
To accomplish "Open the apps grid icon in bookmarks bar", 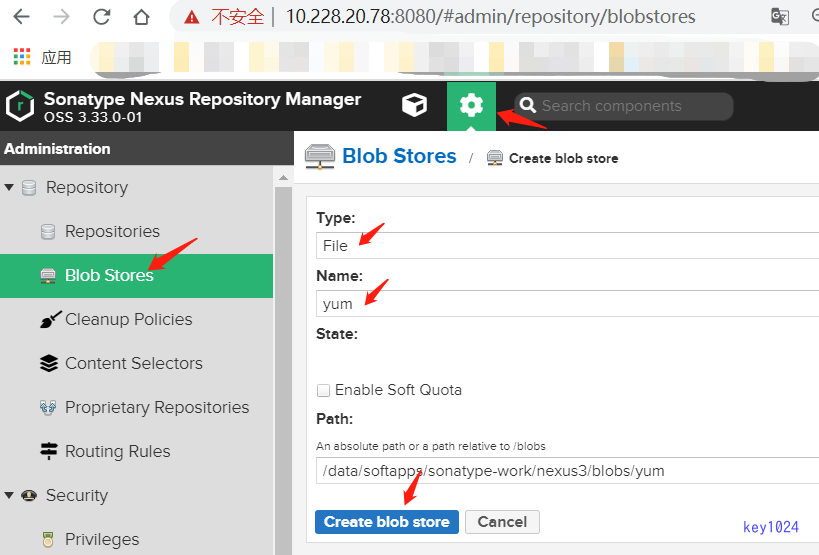I will 22,56.
